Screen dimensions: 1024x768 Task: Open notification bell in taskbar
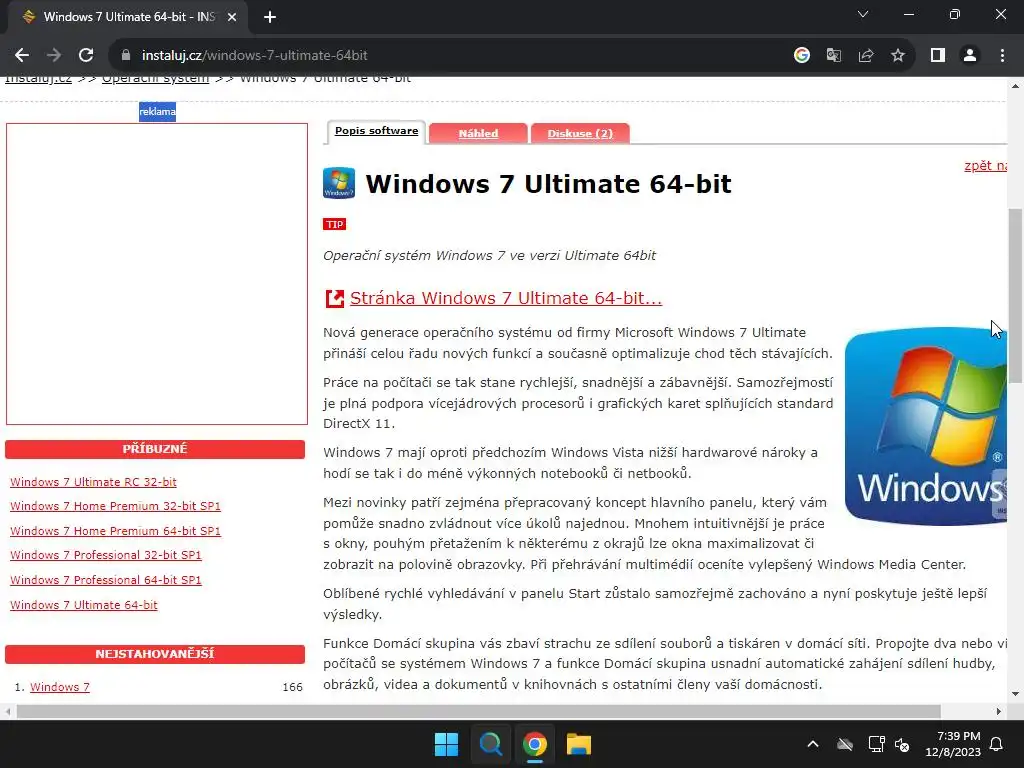pyautogui.click(x=997, y=744)
